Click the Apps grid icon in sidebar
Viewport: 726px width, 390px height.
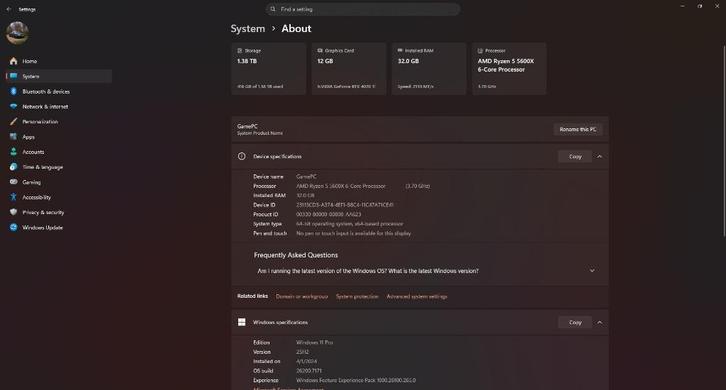click(13, 137)
